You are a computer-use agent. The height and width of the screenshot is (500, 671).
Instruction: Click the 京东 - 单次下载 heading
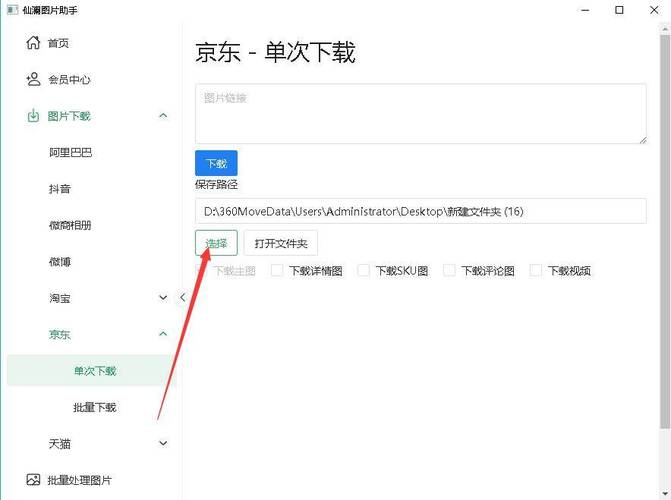tap(276, 52)
